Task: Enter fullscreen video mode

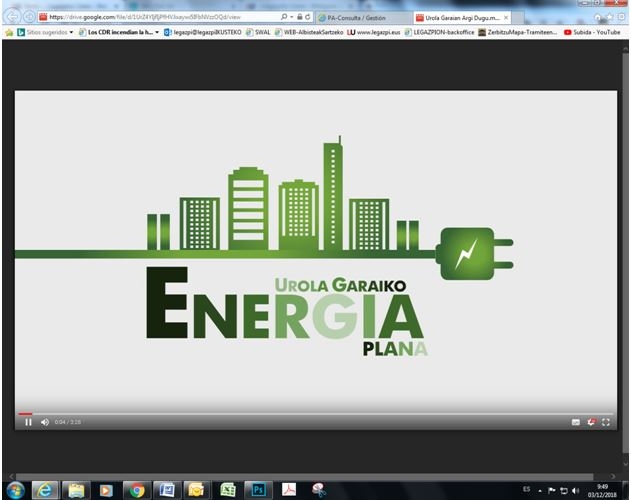Action: (x=606, y=422)
